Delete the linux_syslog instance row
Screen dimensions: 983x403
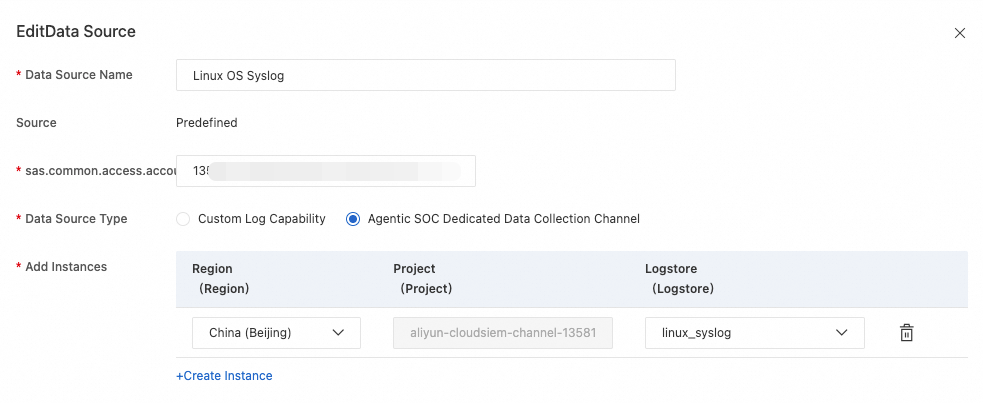tap(906, 333)
